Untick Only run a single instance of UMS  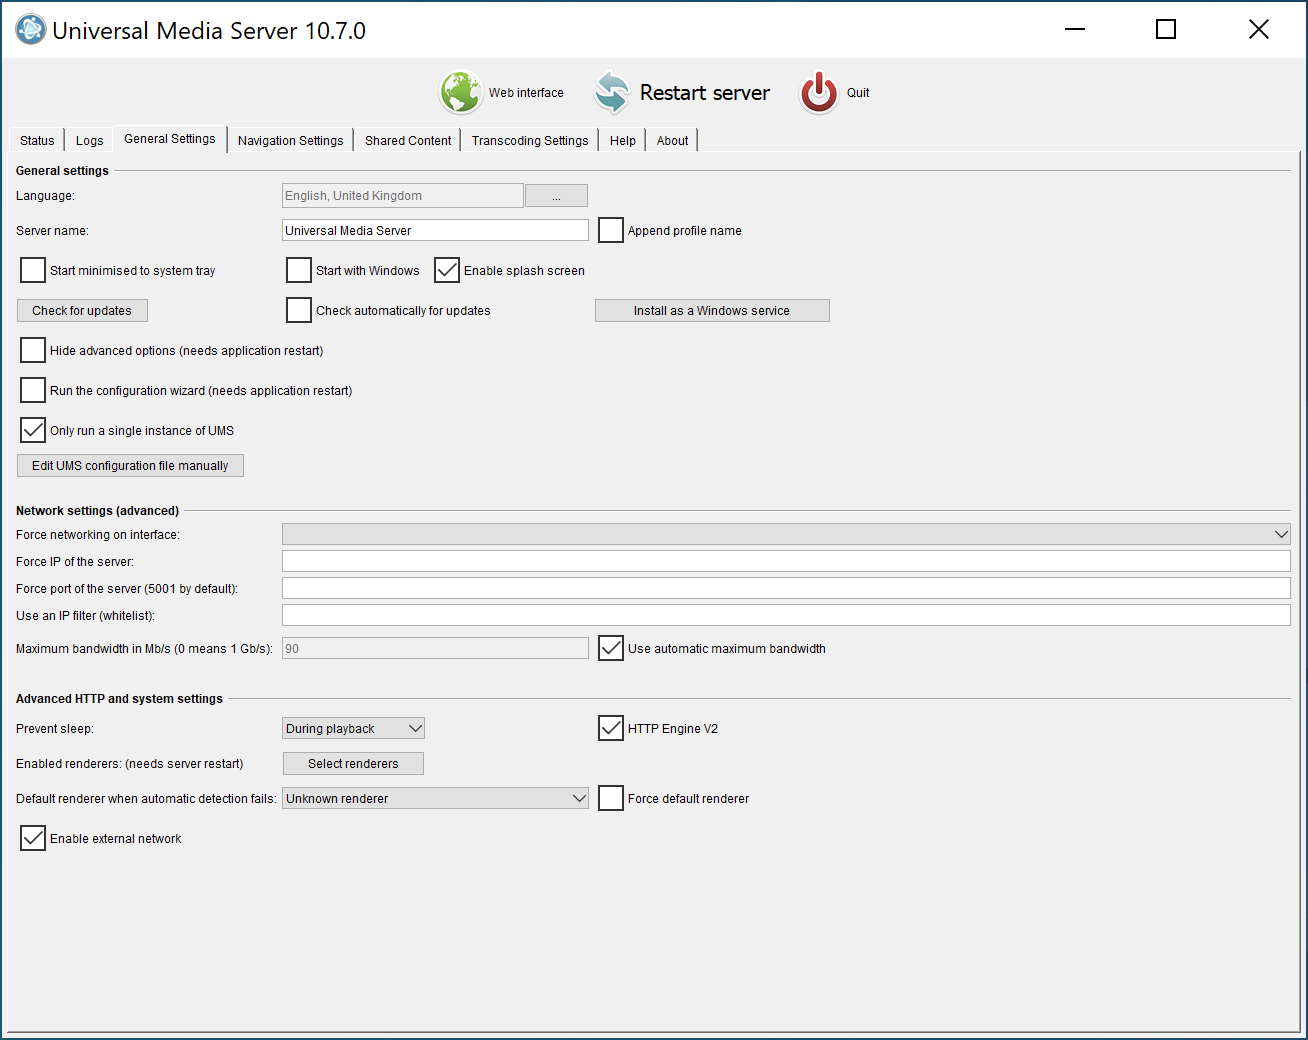coord(33,430)
